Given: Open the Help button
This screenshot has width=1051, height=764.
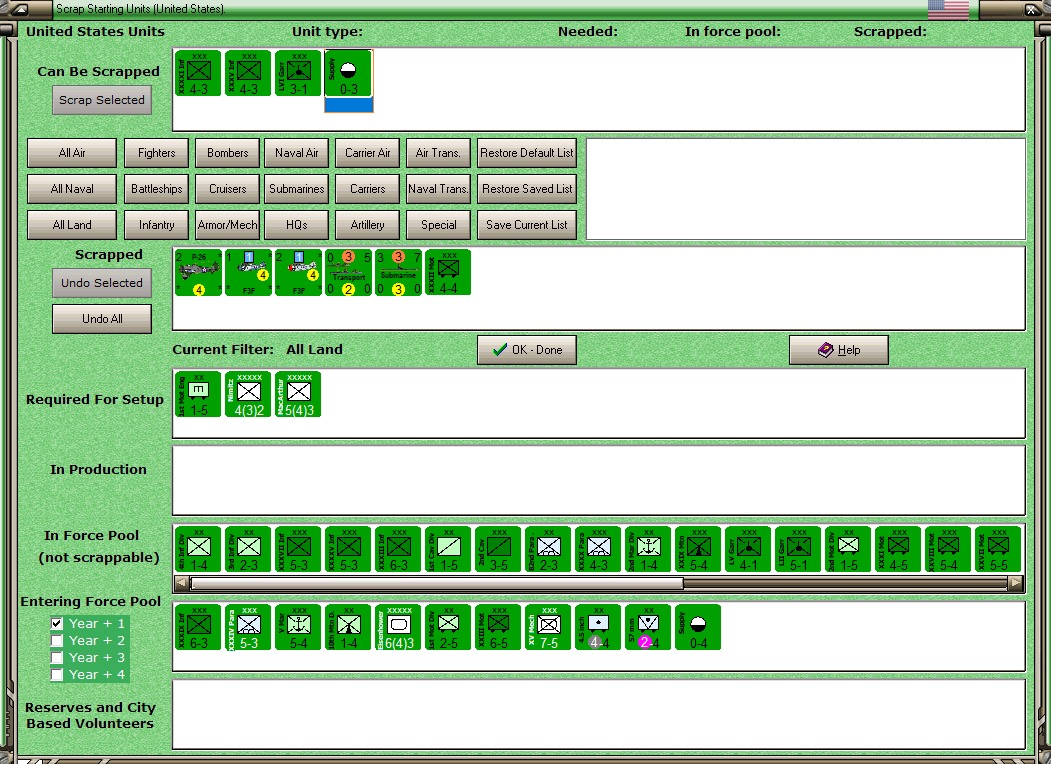Looking at the screenshot, I should coord(839,350).
